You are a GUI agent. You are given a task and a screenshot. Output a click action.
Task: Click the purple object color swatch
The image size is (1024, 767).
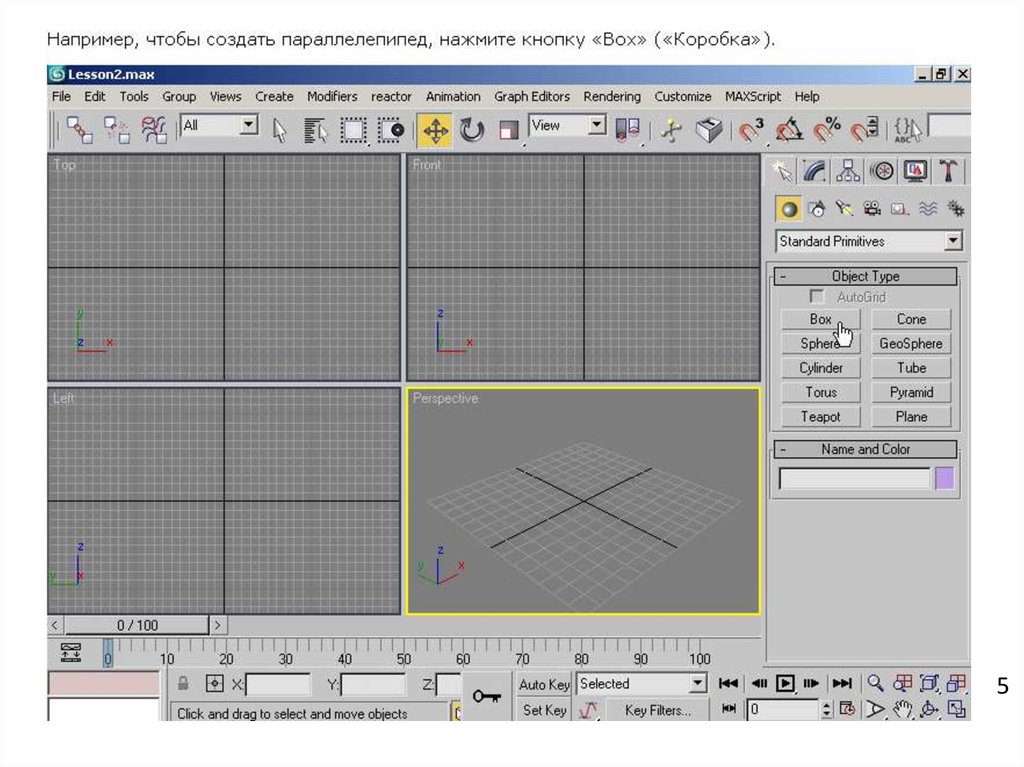944,479
